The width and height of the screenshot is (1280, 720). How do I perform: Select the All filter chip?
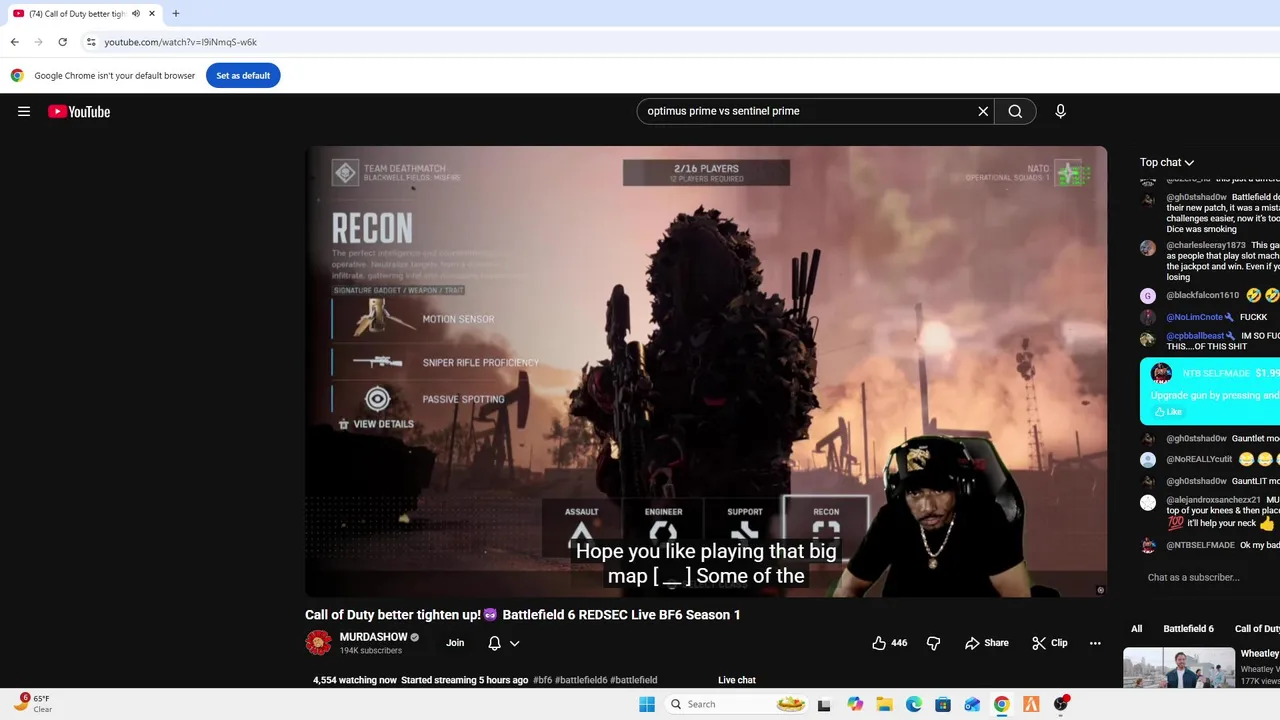tap(1136, 629)
